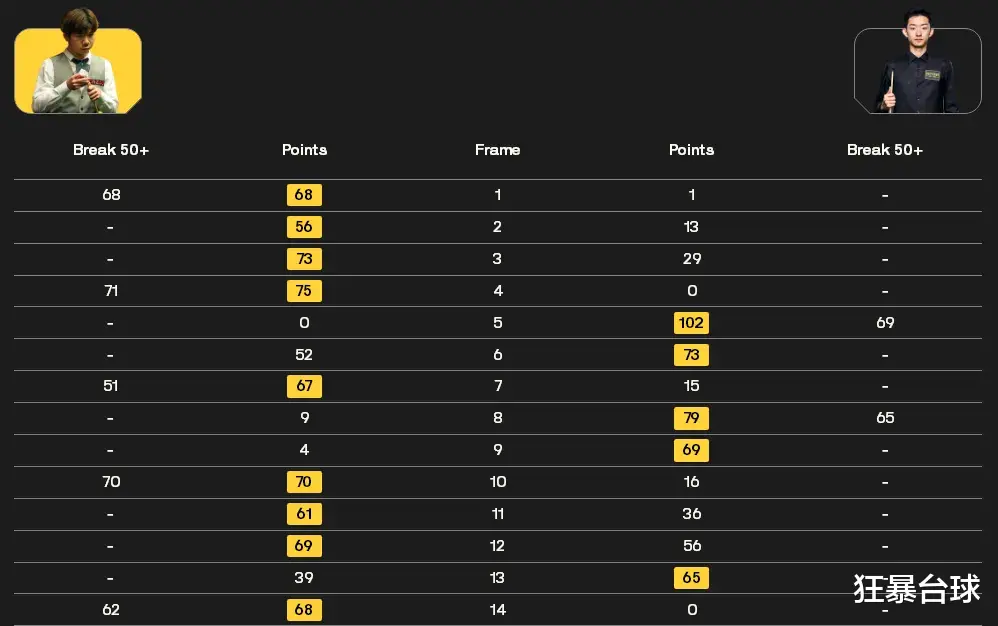The image size is (998, 626).
Task: Select the 65 break value in frame 8
Action: 885,418
